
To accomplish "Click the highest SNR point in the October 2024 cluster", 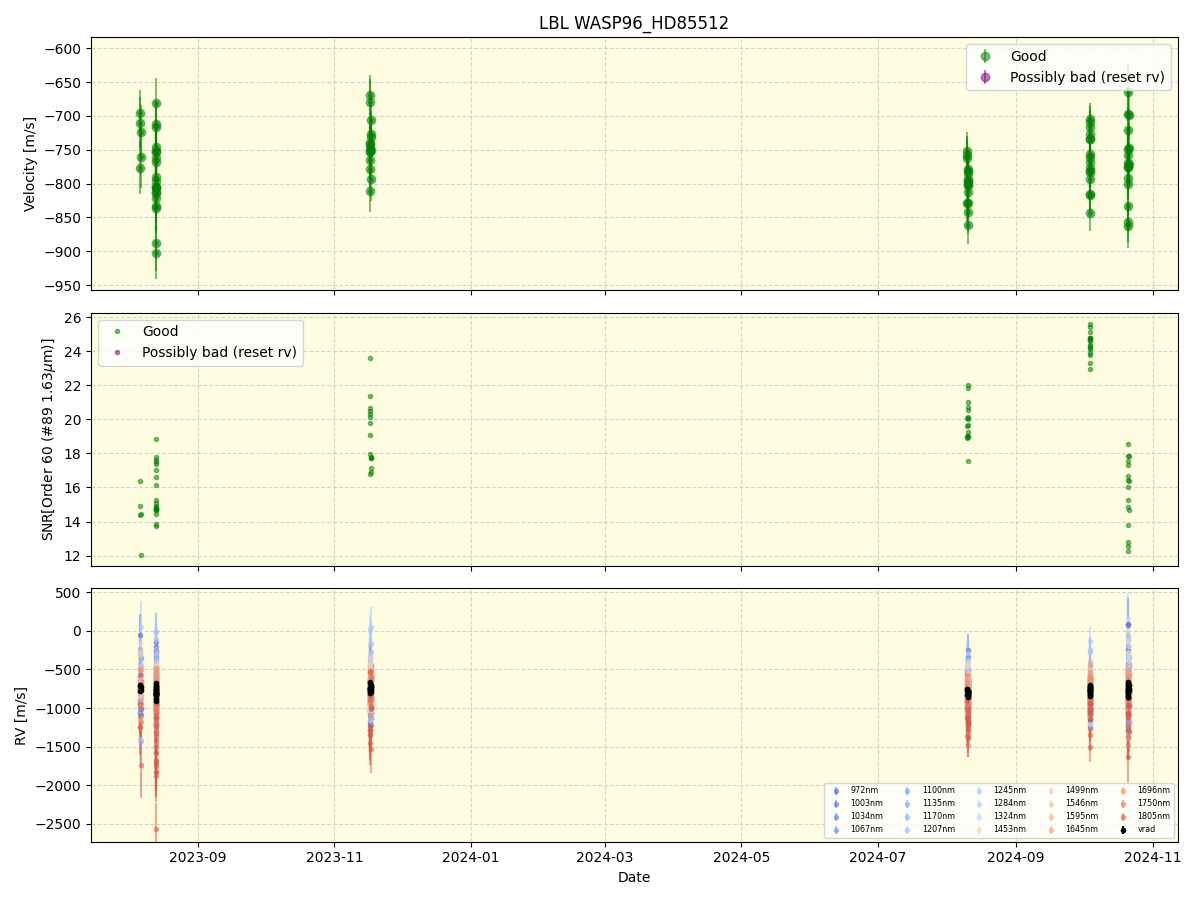I will (x=1090, y=324).
